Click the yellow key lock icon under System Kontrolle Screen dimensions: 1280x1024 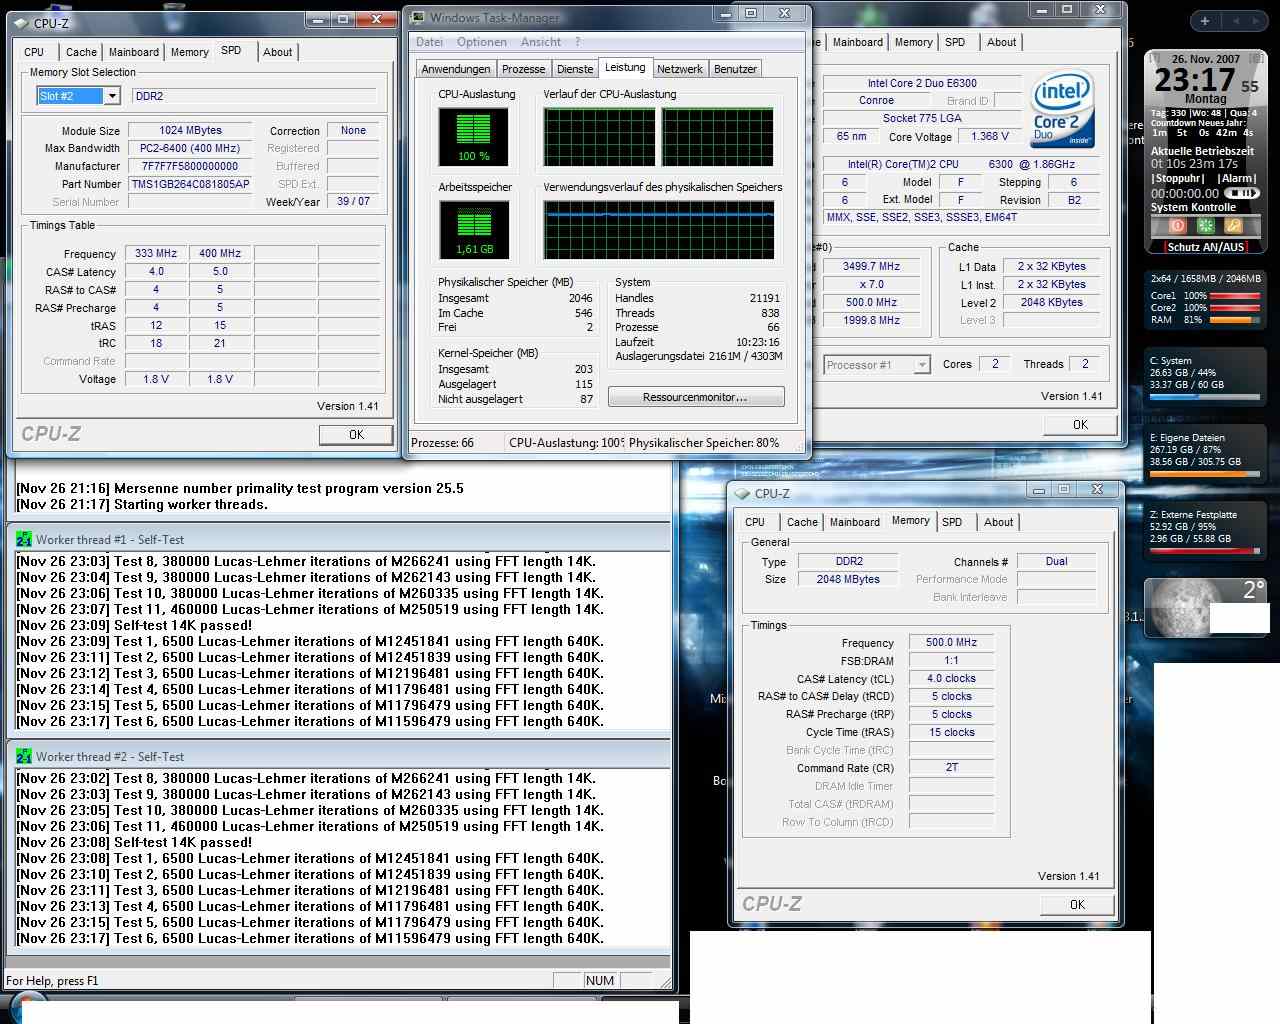pyautogui.click(x=1234, y=226)
